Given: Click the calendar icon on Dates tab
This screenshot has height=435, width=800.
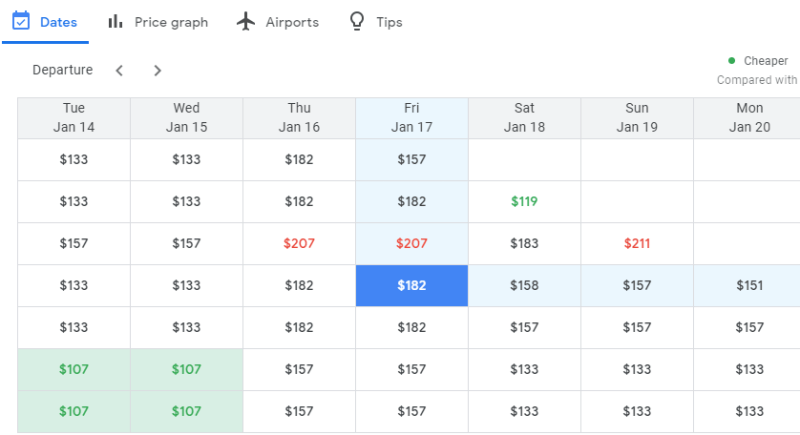Looking at the screenshot, I should click(x=20, y=21).
